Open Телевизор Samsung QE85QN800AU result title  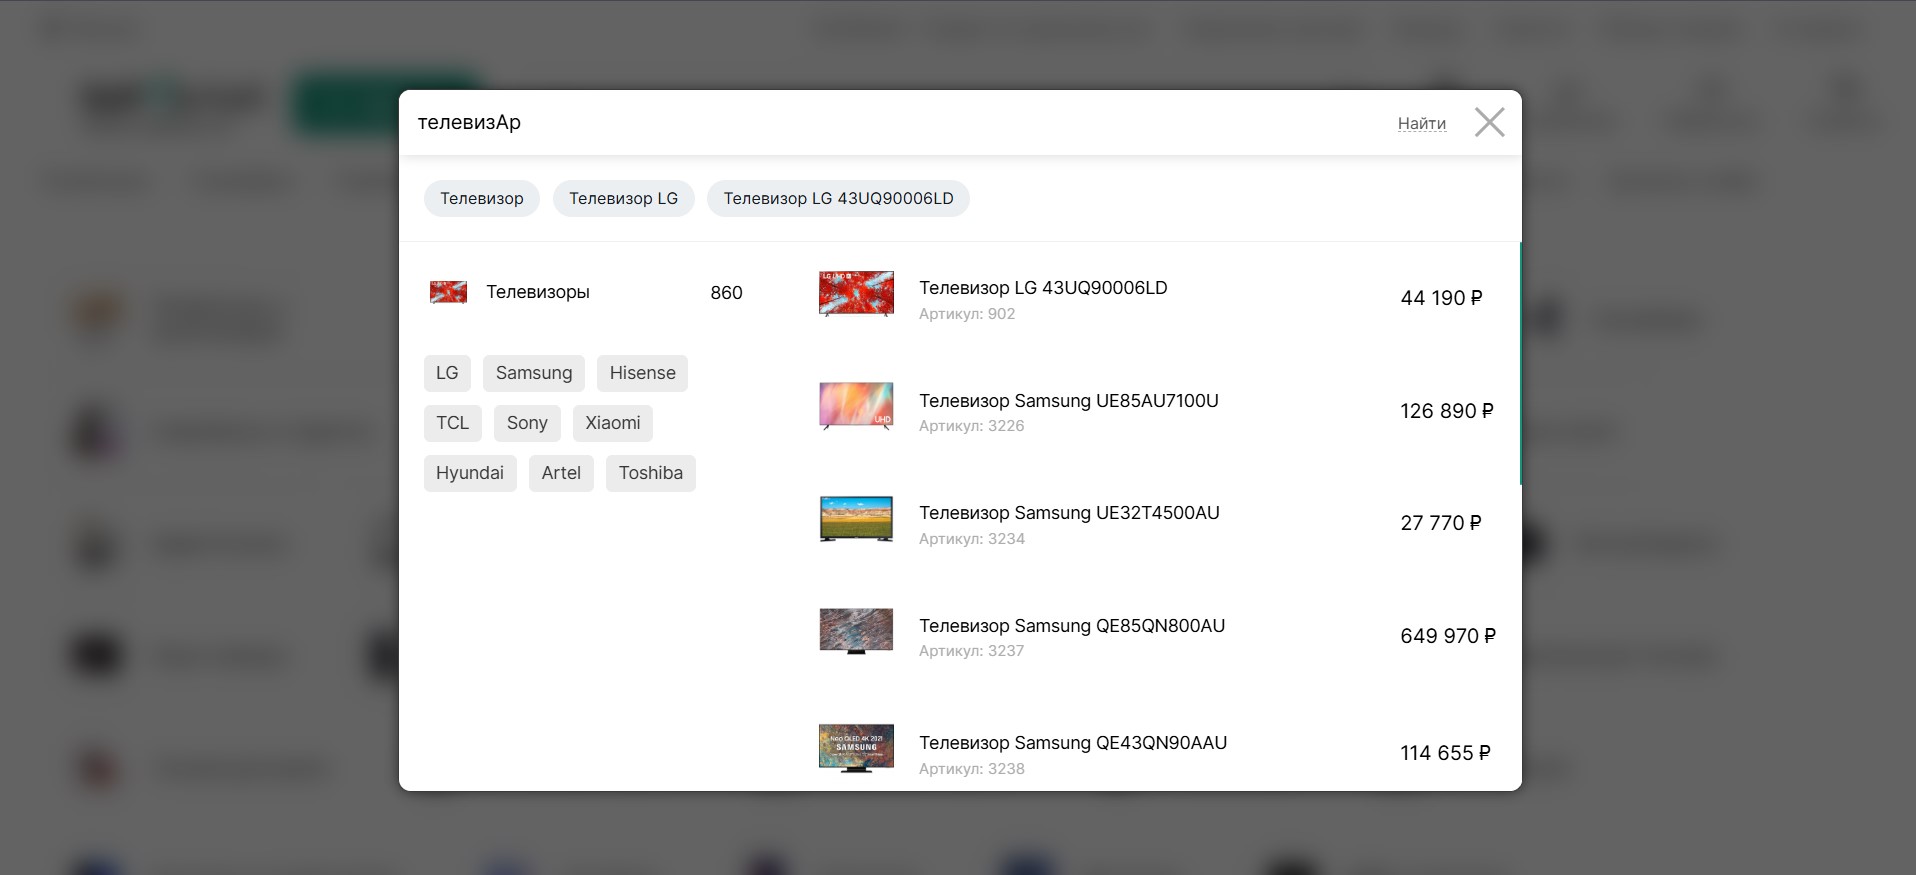1072,626
